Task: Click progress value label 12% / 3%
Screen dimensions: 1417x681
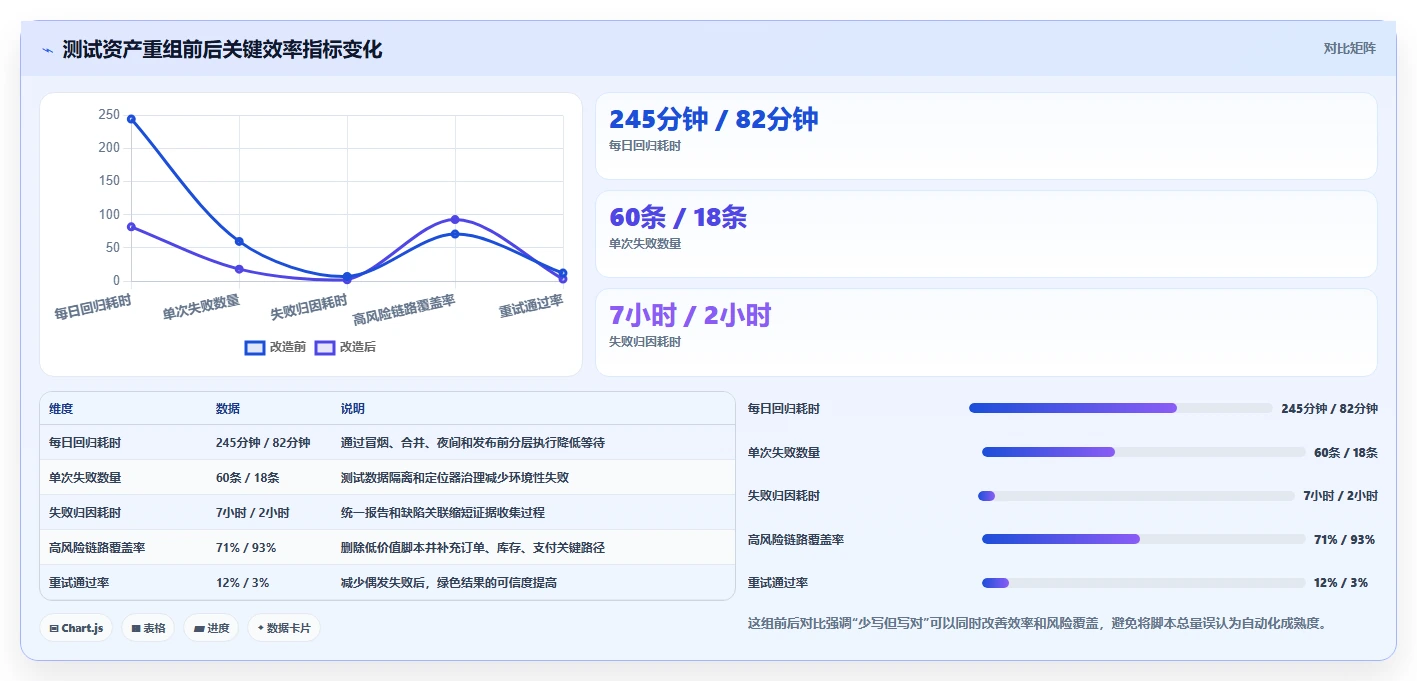Action: click(x=1341, y=583)
